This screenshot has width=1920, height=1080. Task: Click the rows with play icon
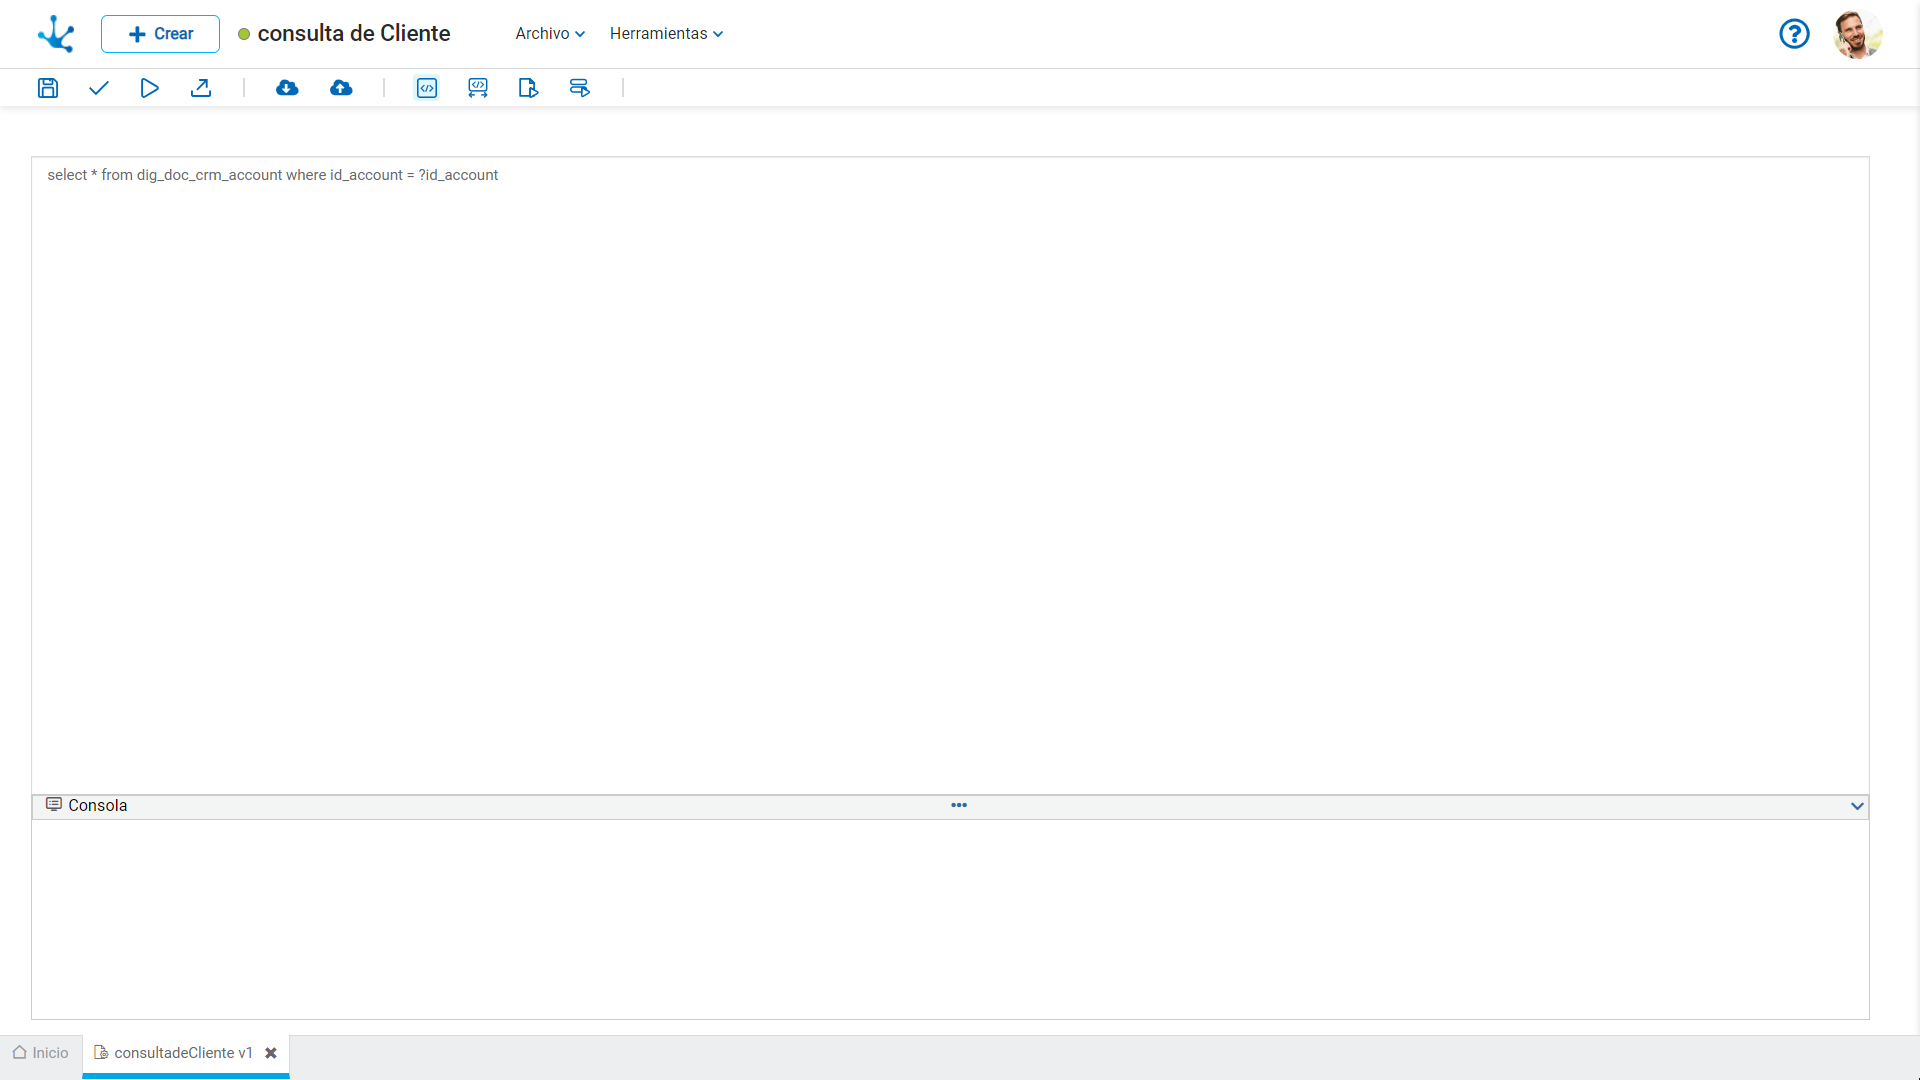point(579,88)
